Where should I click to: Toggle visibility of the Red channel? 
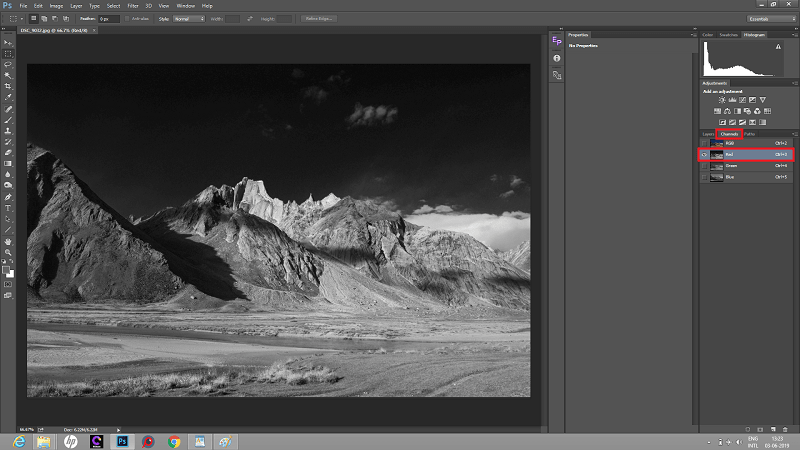[x=705, y=155]
